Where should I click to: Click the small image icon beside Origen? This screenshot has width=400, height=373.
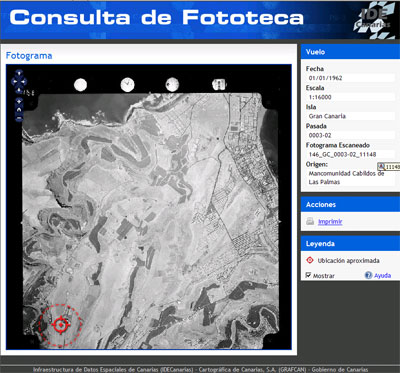click(x=381, y=166)
